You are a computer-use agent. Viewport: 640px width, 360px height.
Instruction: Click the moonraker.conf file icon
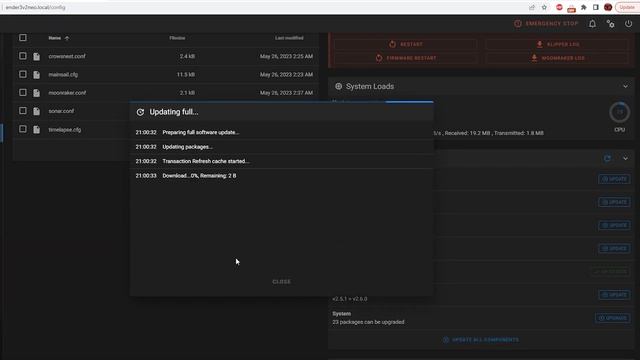tap(37, 93)
